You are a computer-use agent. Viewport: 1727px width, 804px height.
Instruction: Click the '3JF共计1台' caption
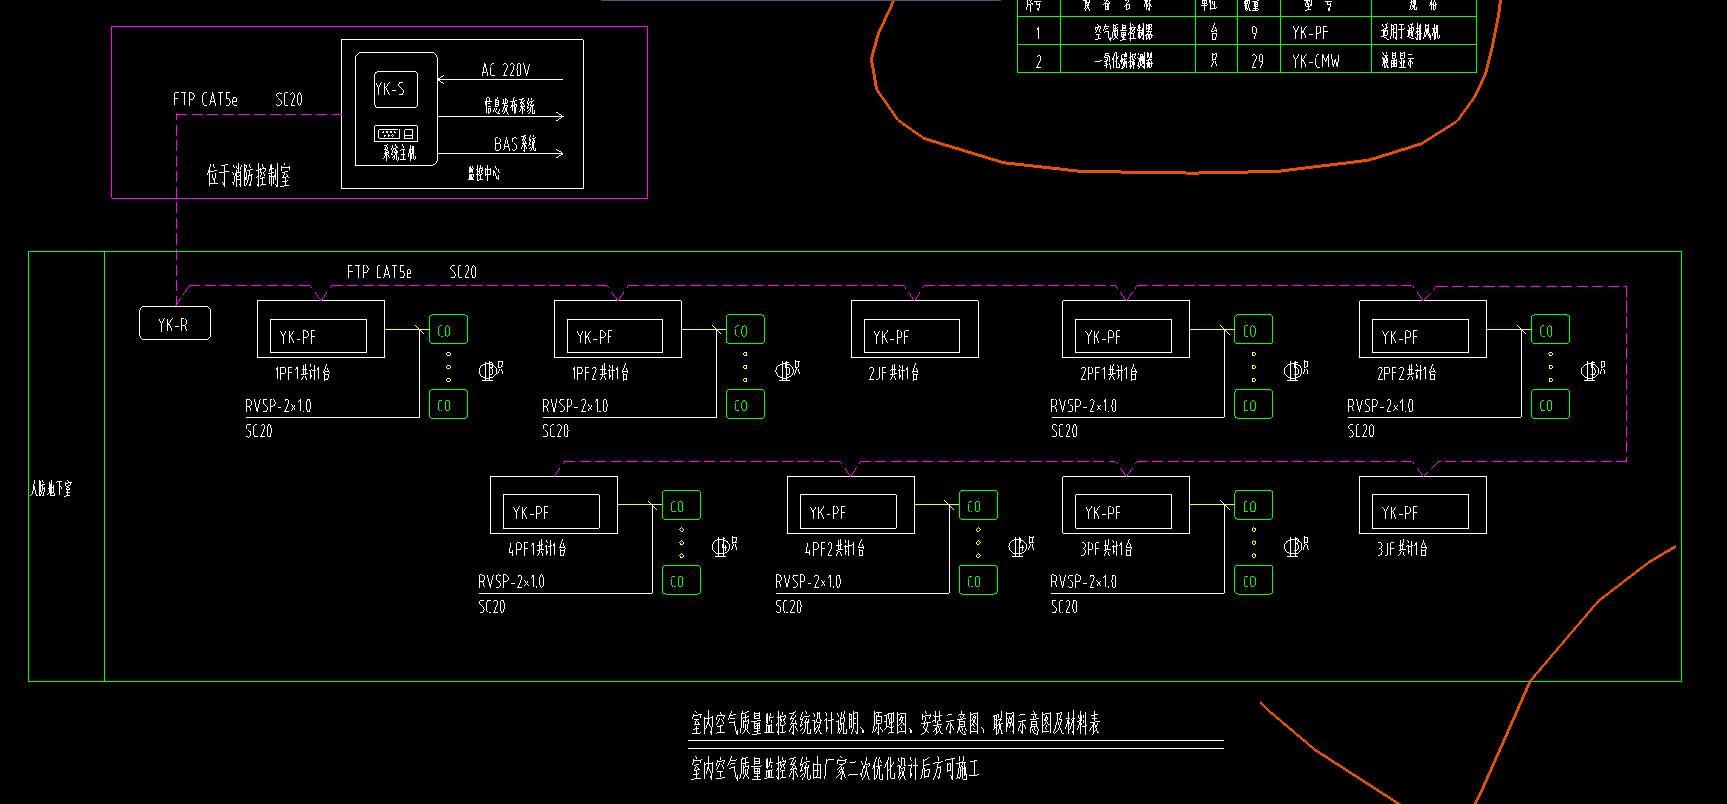pyautogui.click(x=1402, y=549)
